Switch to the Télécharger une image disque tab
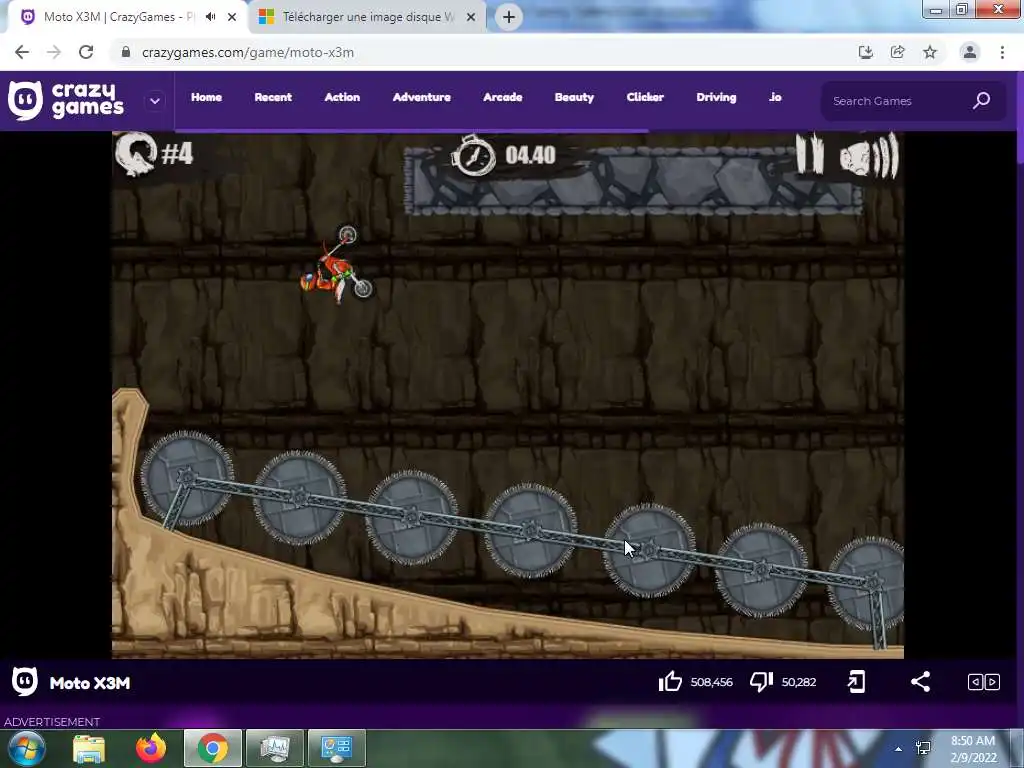1024x768 pixels. click(x=368, y=17)
